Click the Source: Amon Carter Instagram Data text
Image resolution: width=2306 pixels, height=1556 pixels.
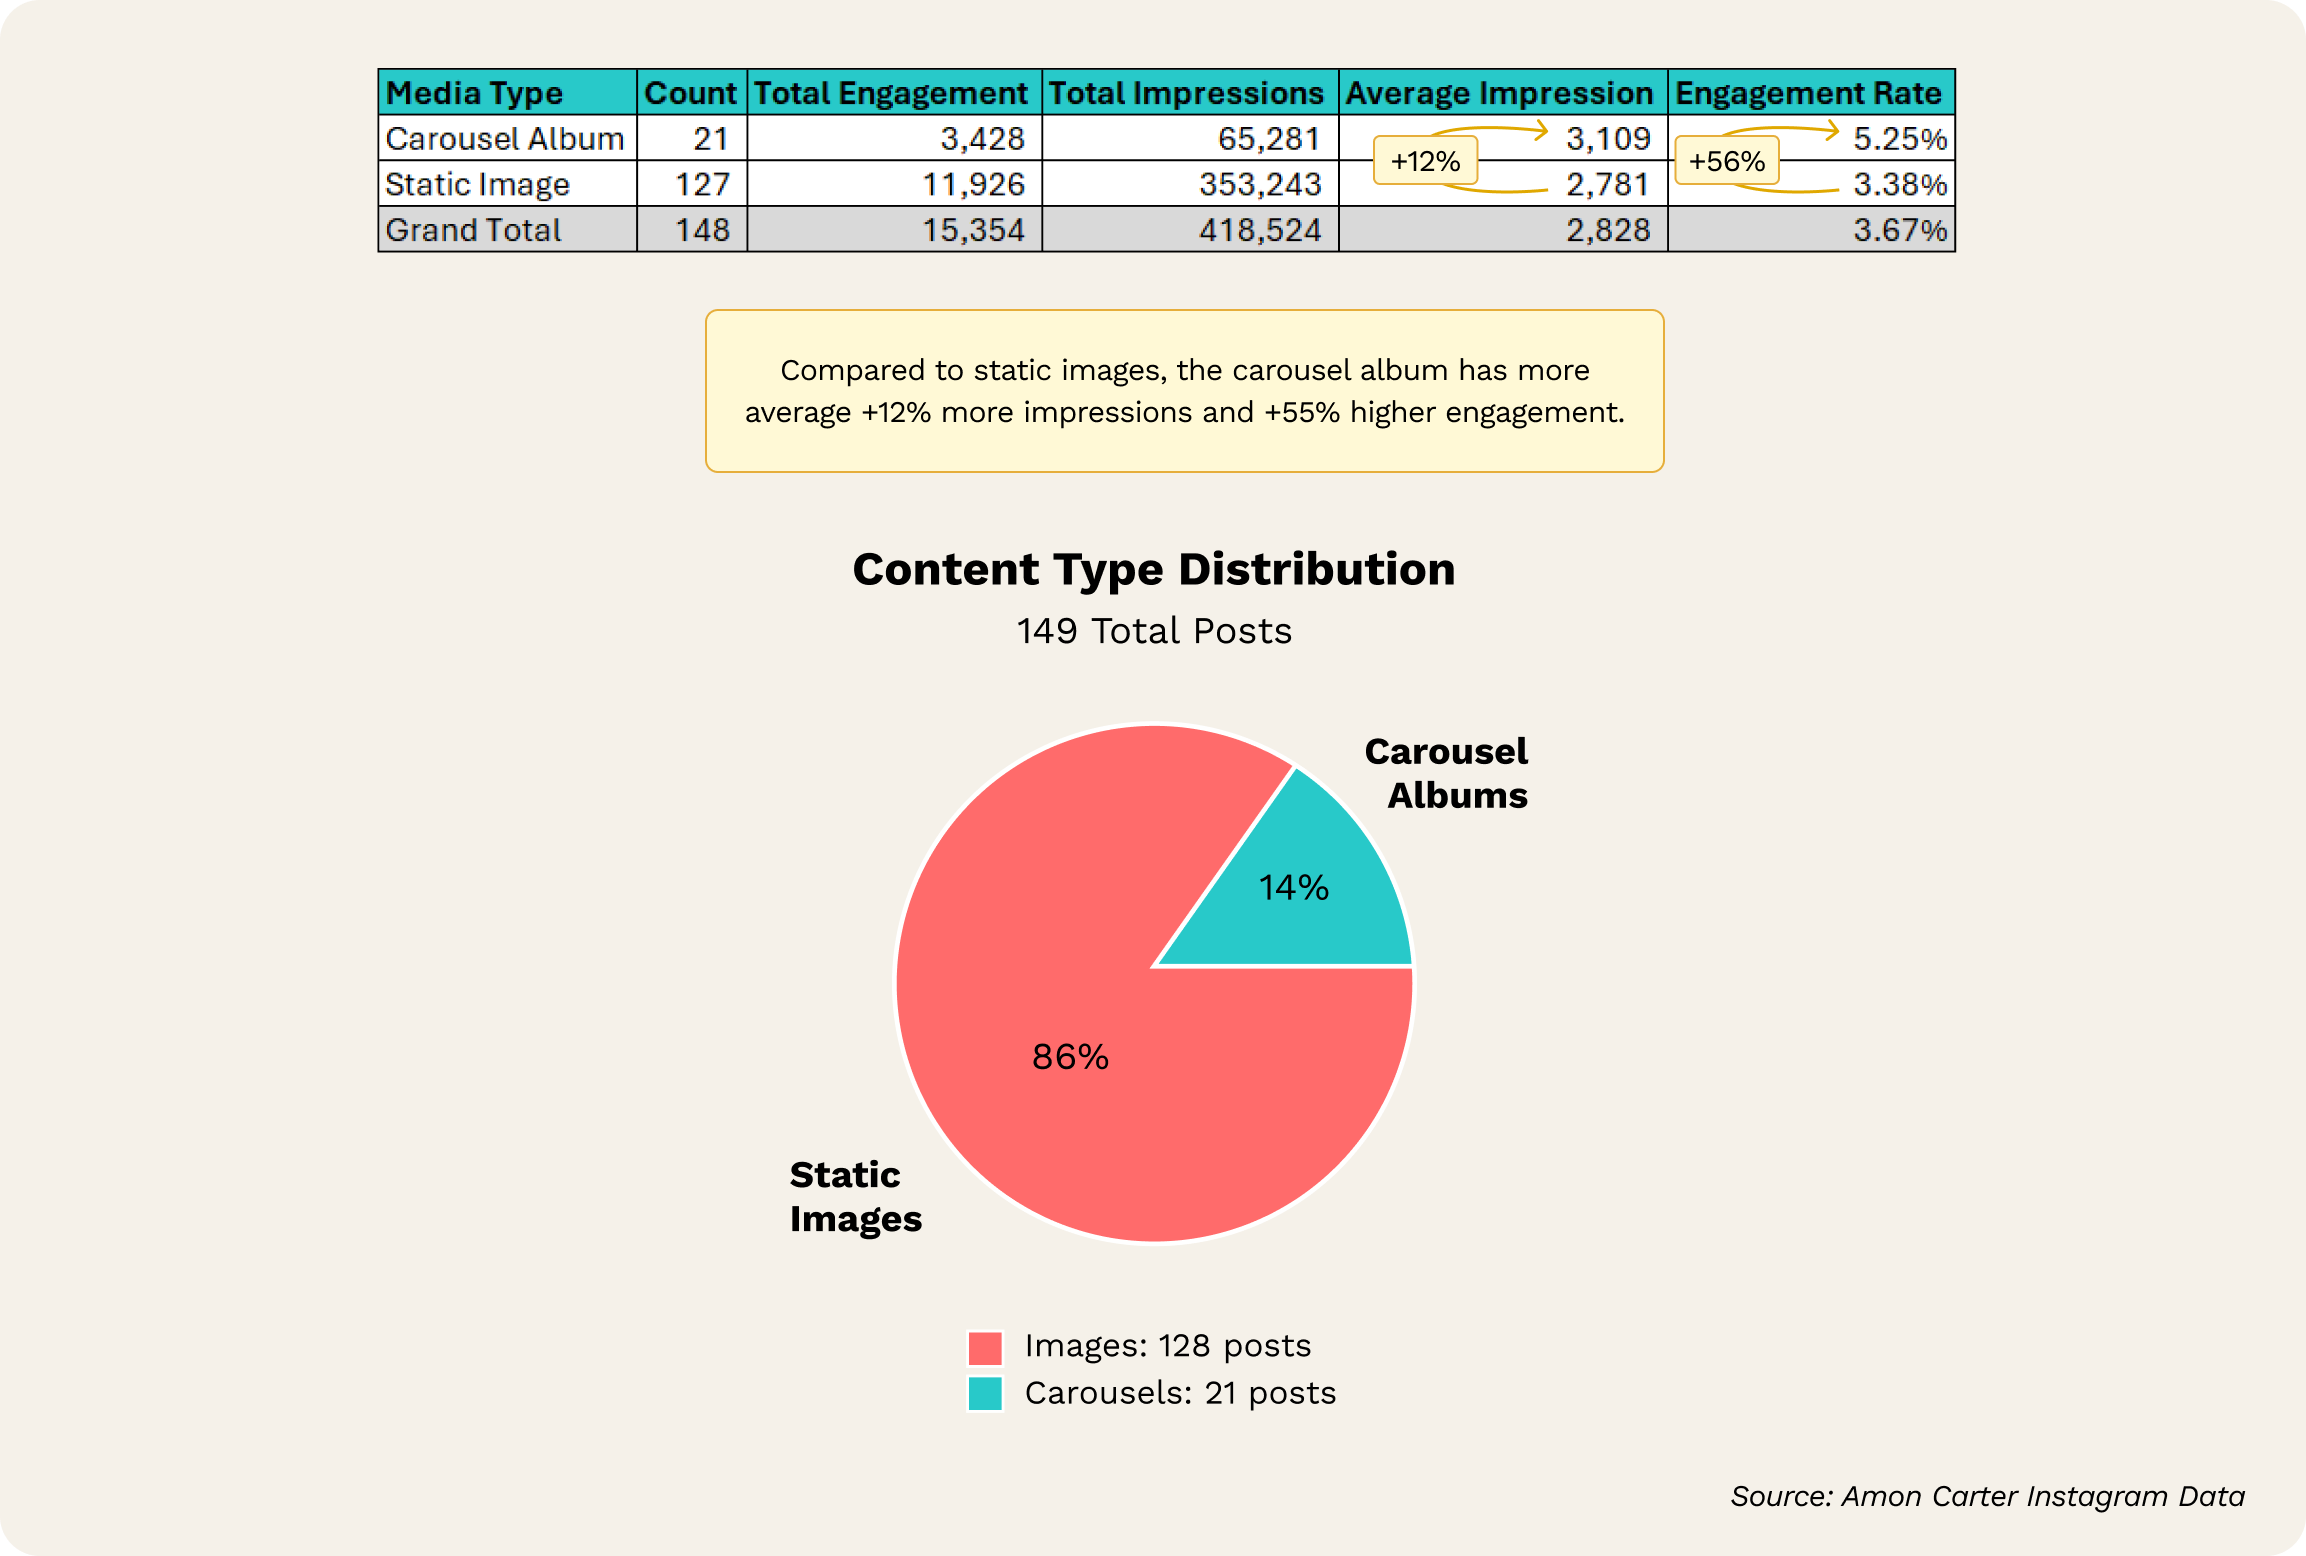(1987, 1496)
